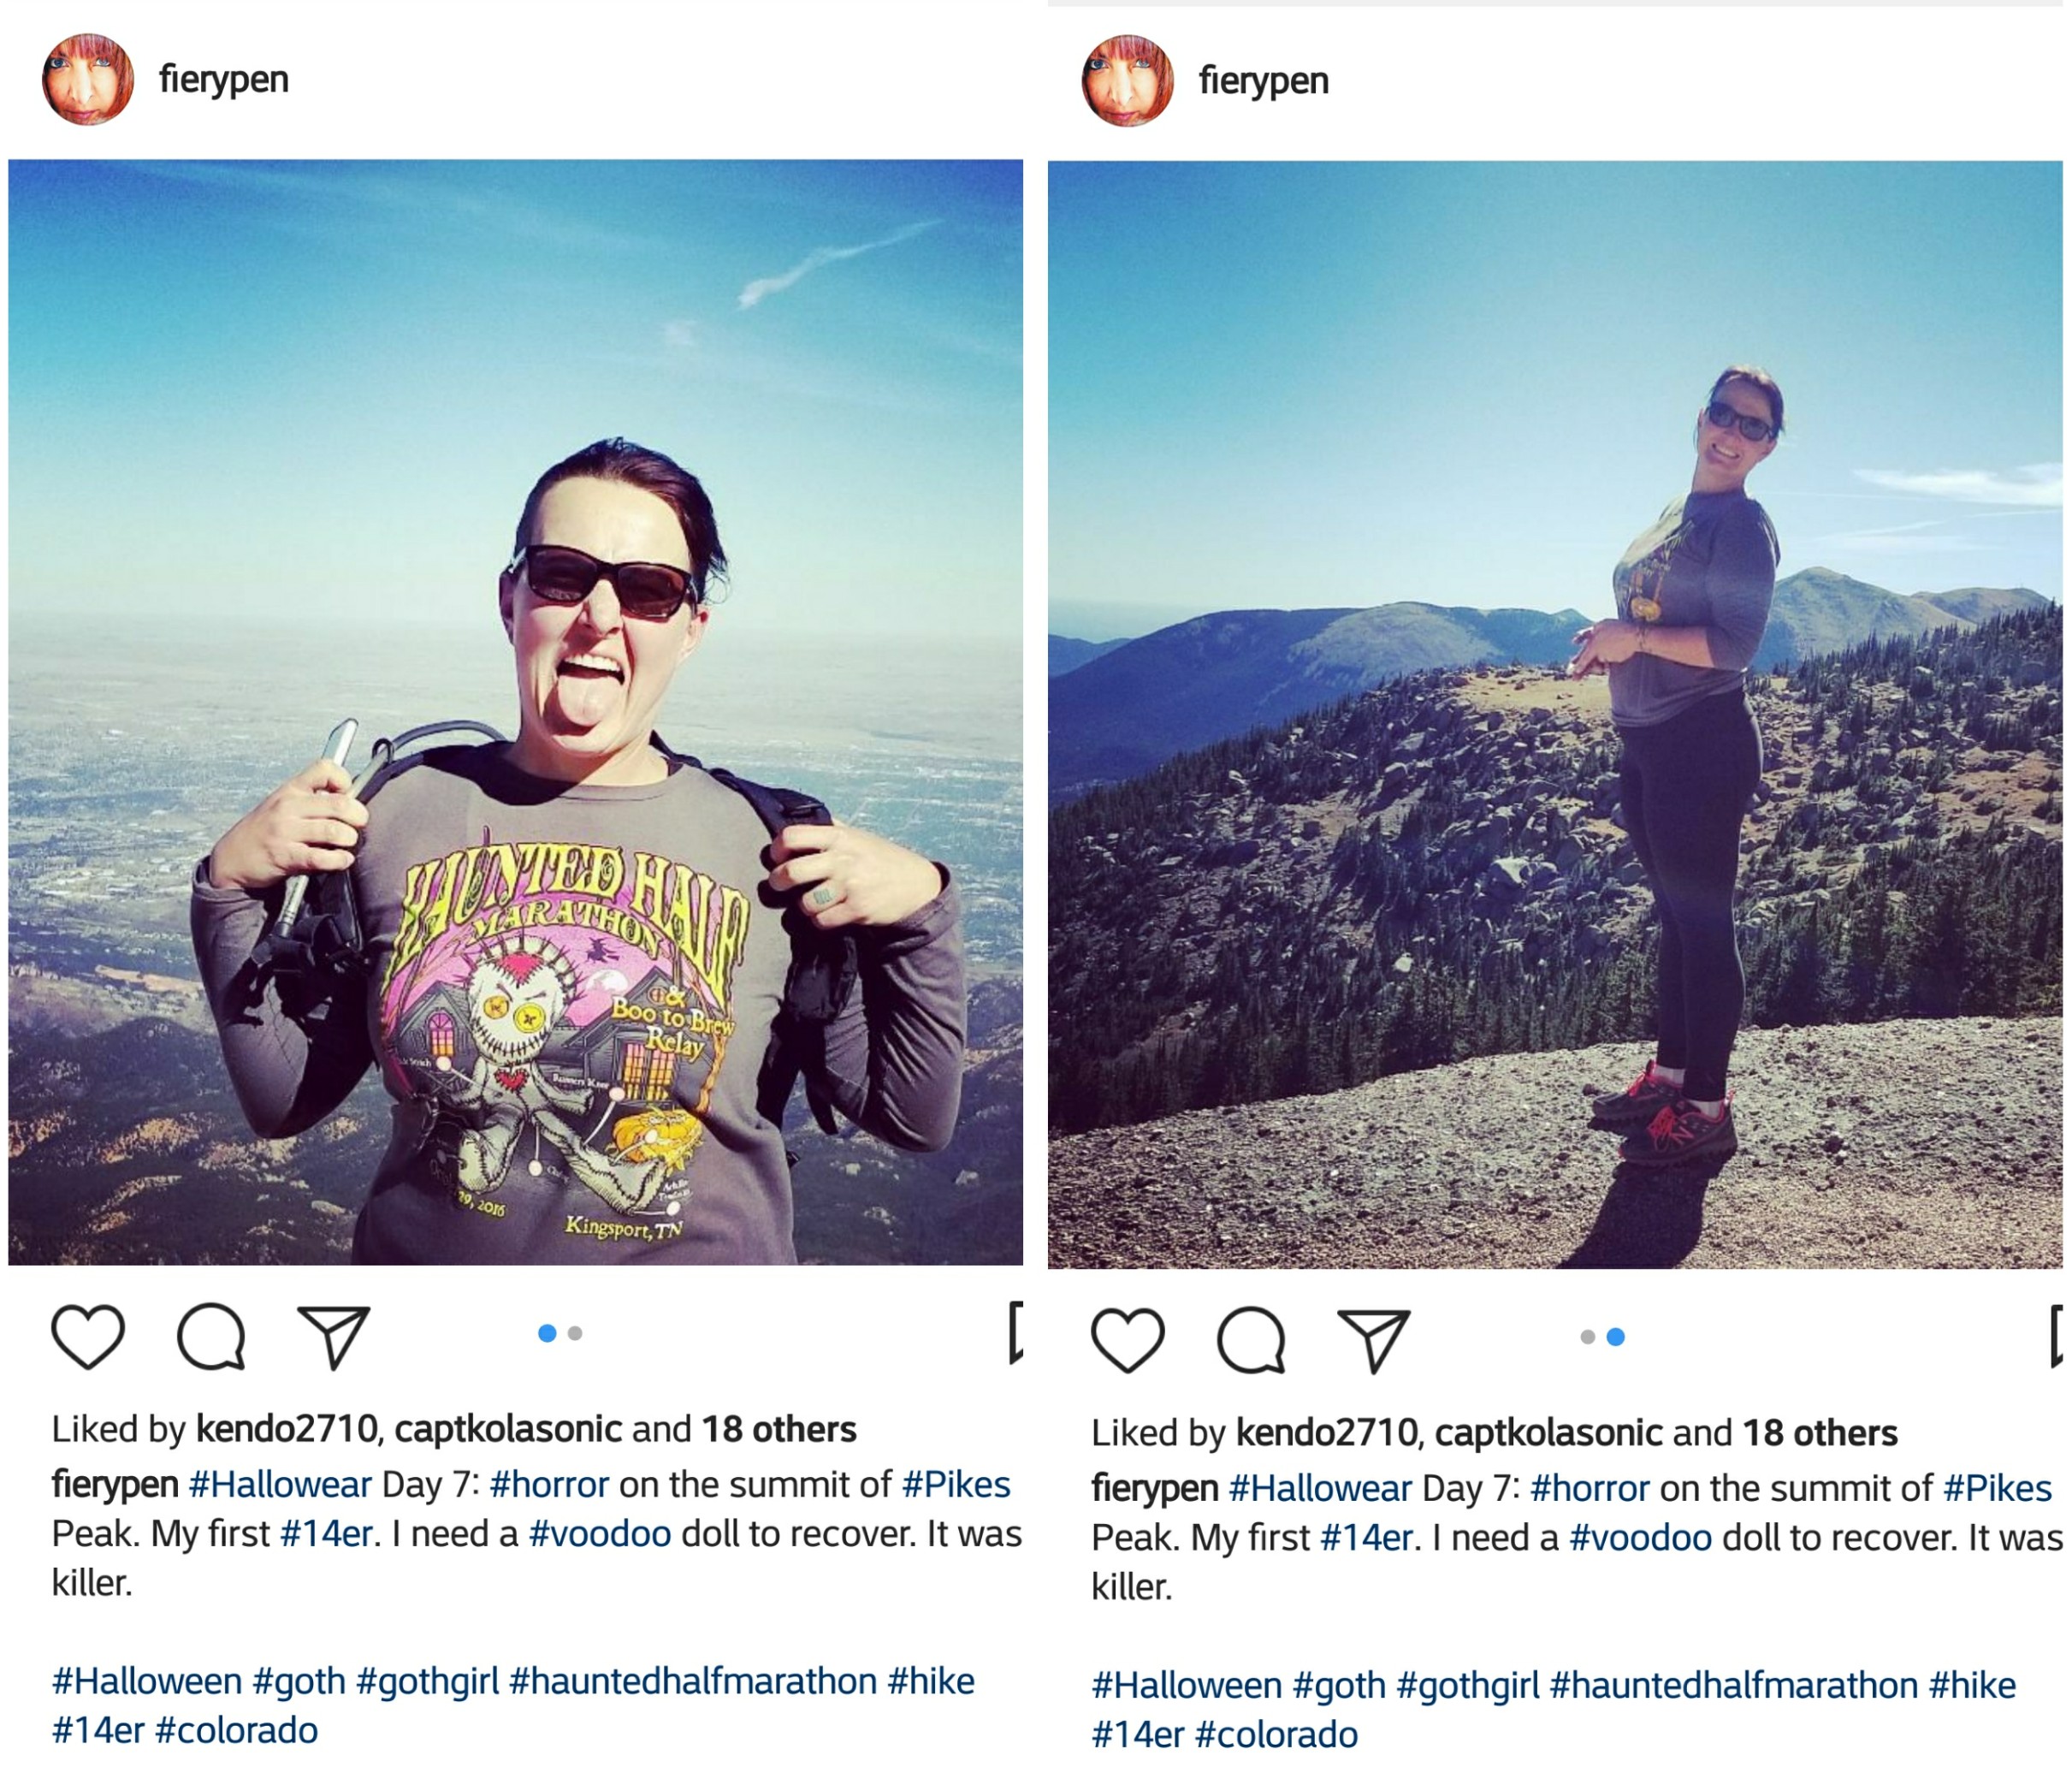Save the right post with bookmark icon
The image size is (2072, 1767).
click(x=2056, y=1336)
